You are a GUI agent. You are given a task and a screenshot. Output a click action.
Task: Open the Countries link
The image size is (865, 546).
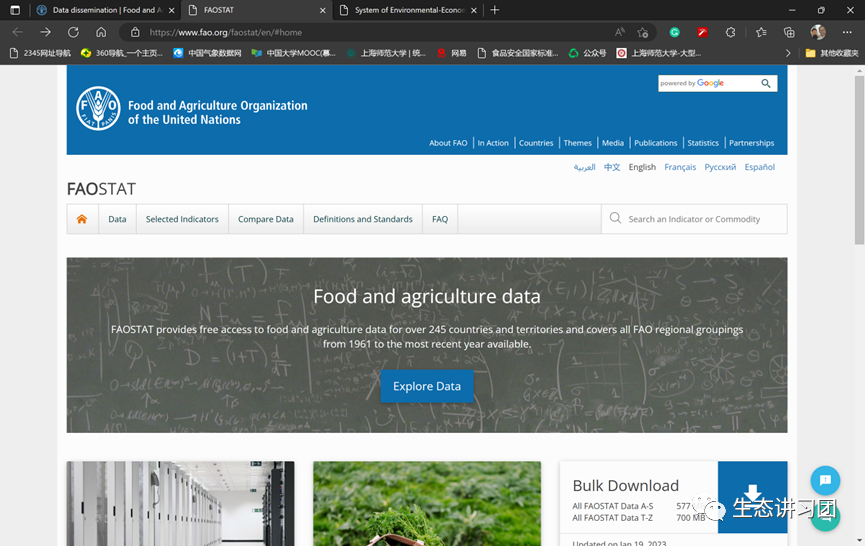(x=536, y=143)
